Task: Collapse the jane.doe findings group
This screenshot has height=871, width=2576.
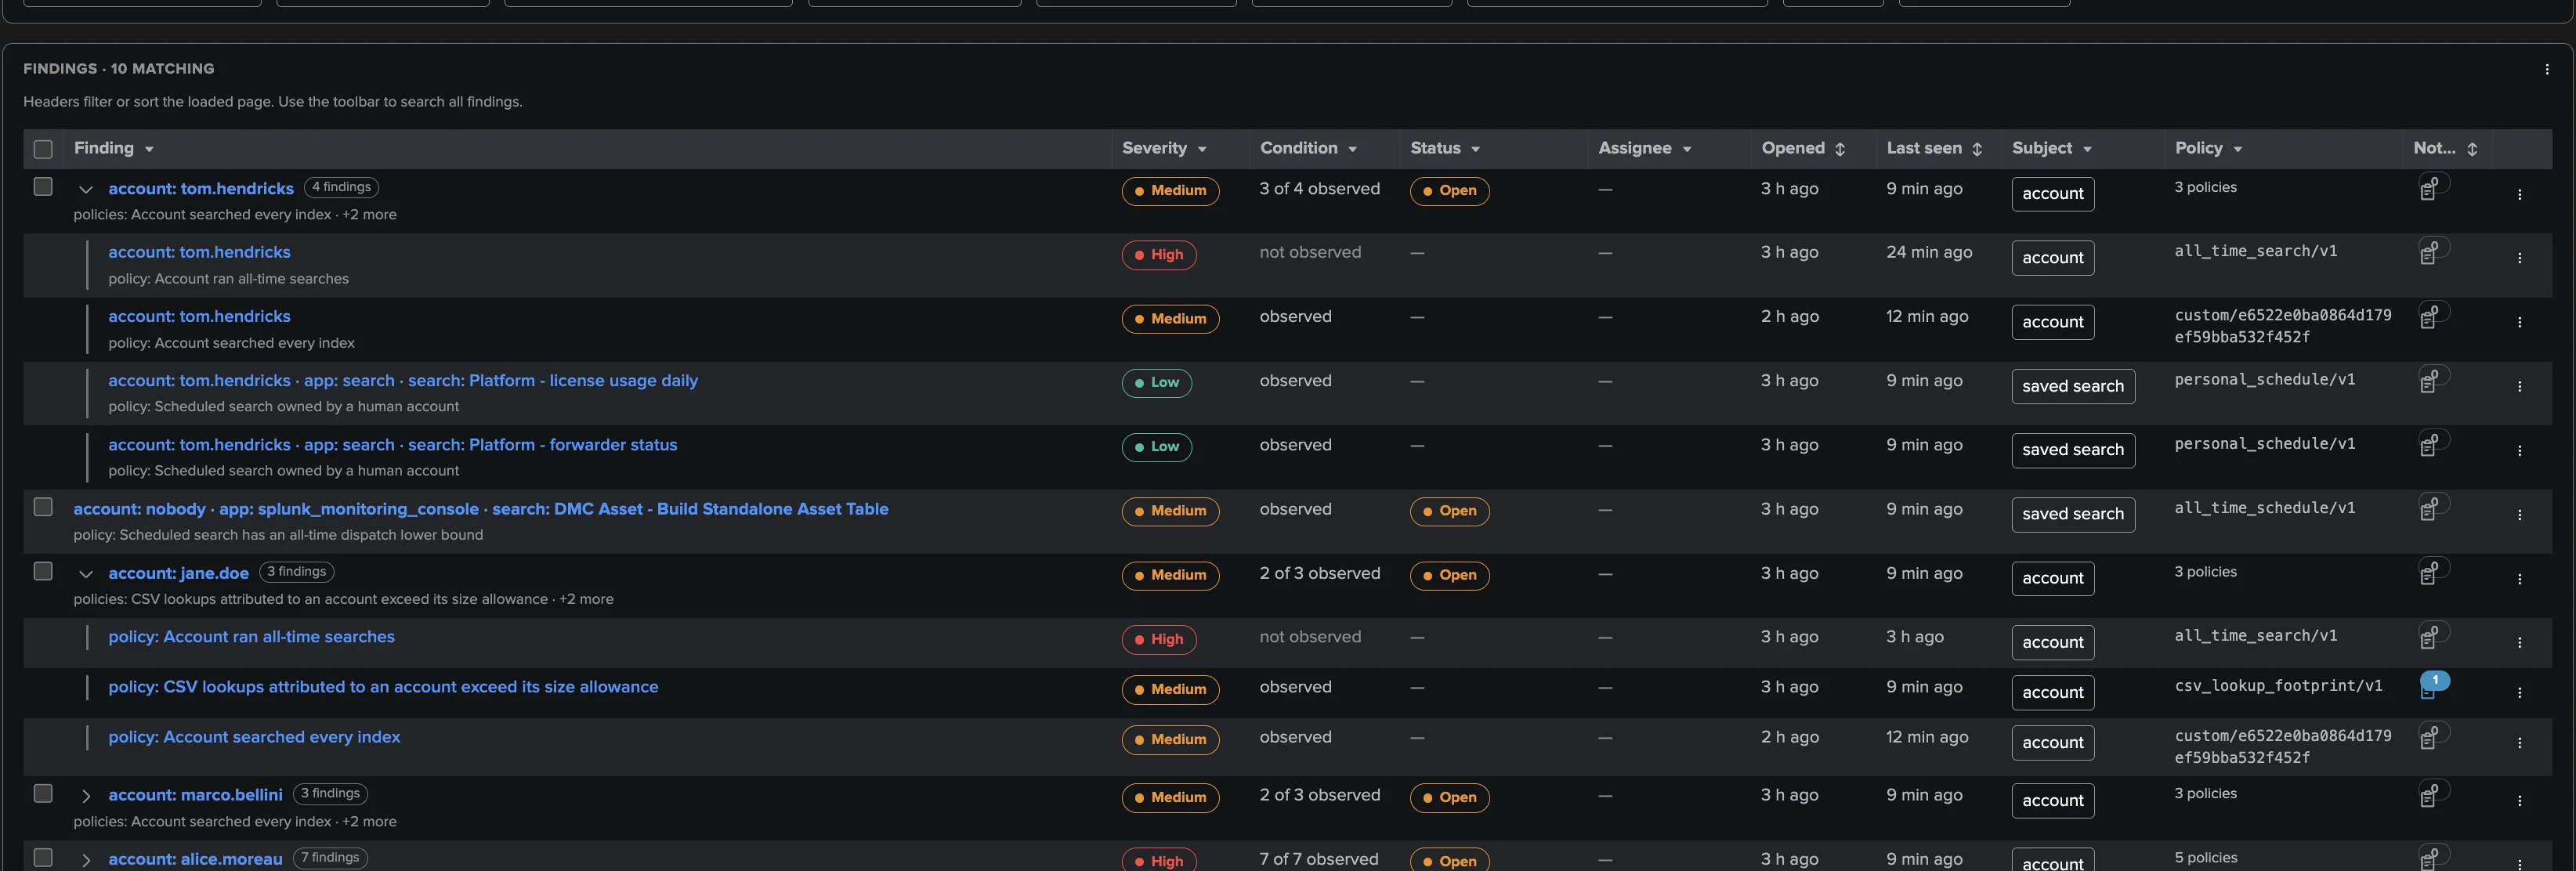Action: click(x=86, y=574)
